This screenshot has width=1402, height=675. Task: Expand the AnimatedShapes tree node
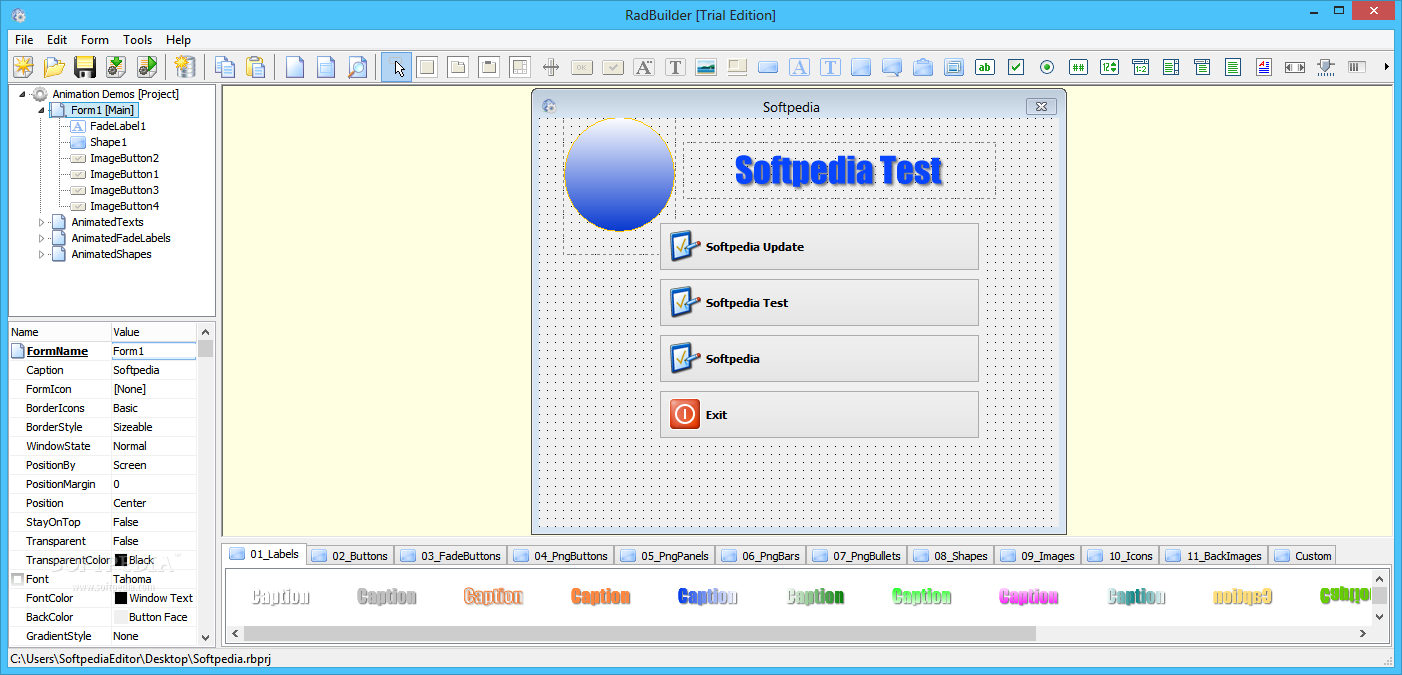(x=42, y=254)
